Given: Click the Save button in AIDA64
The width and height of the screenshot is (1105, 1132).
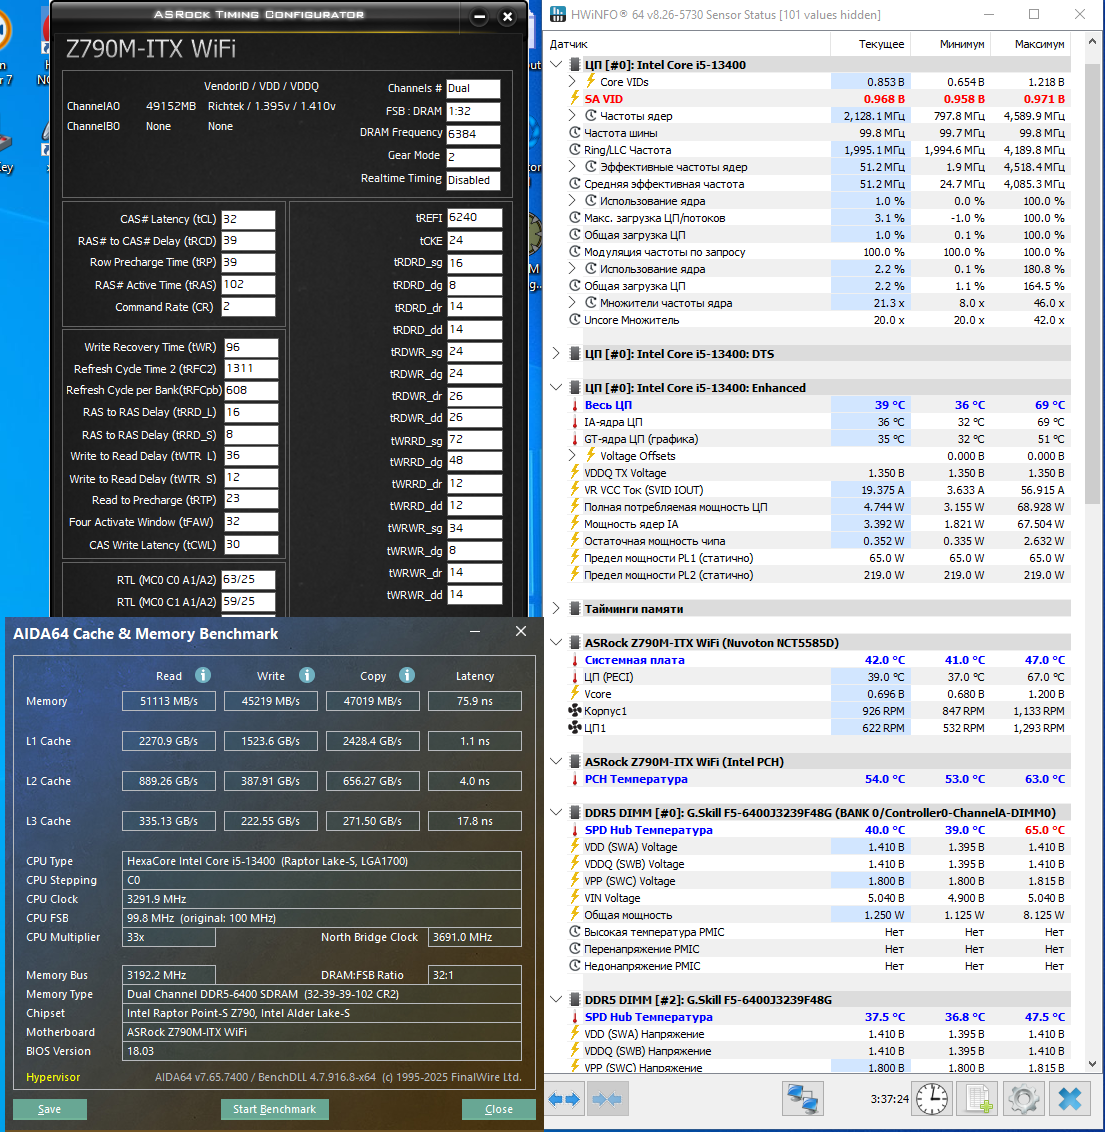Looking at the screenshot, I should (x=50, y=1109).
